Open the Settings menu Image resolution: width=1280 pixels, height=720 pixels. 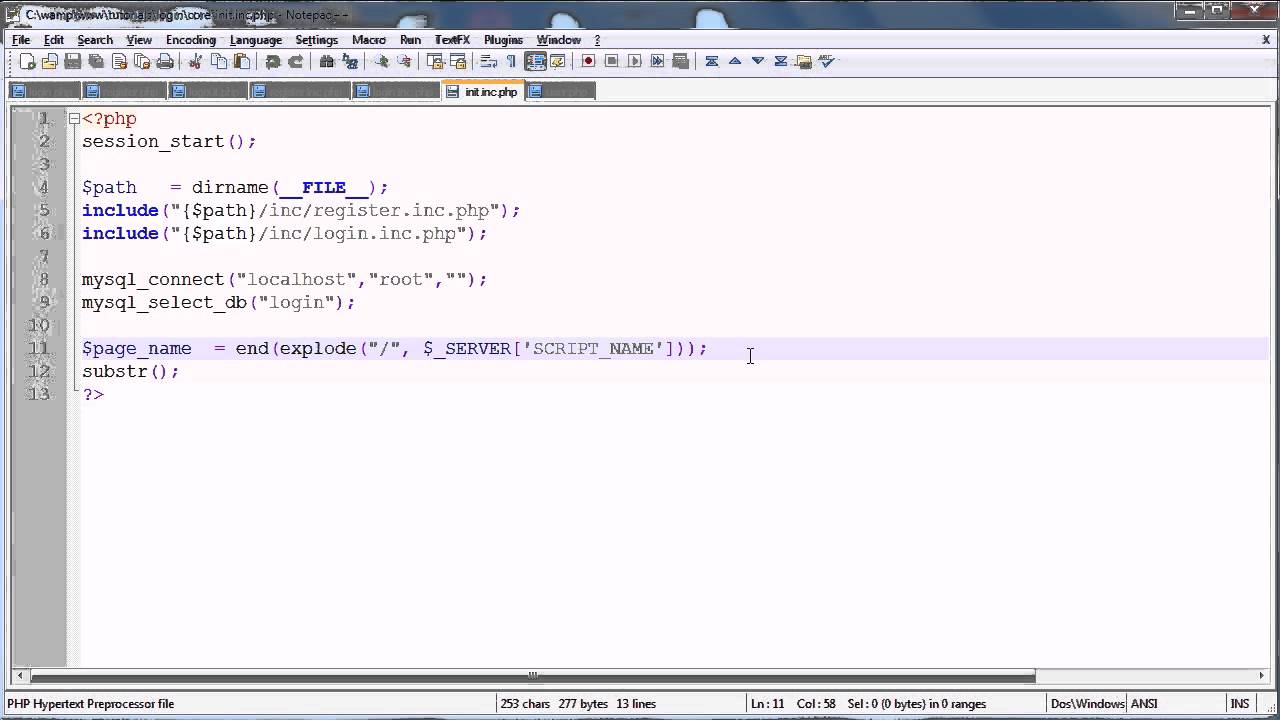[317, 40]
